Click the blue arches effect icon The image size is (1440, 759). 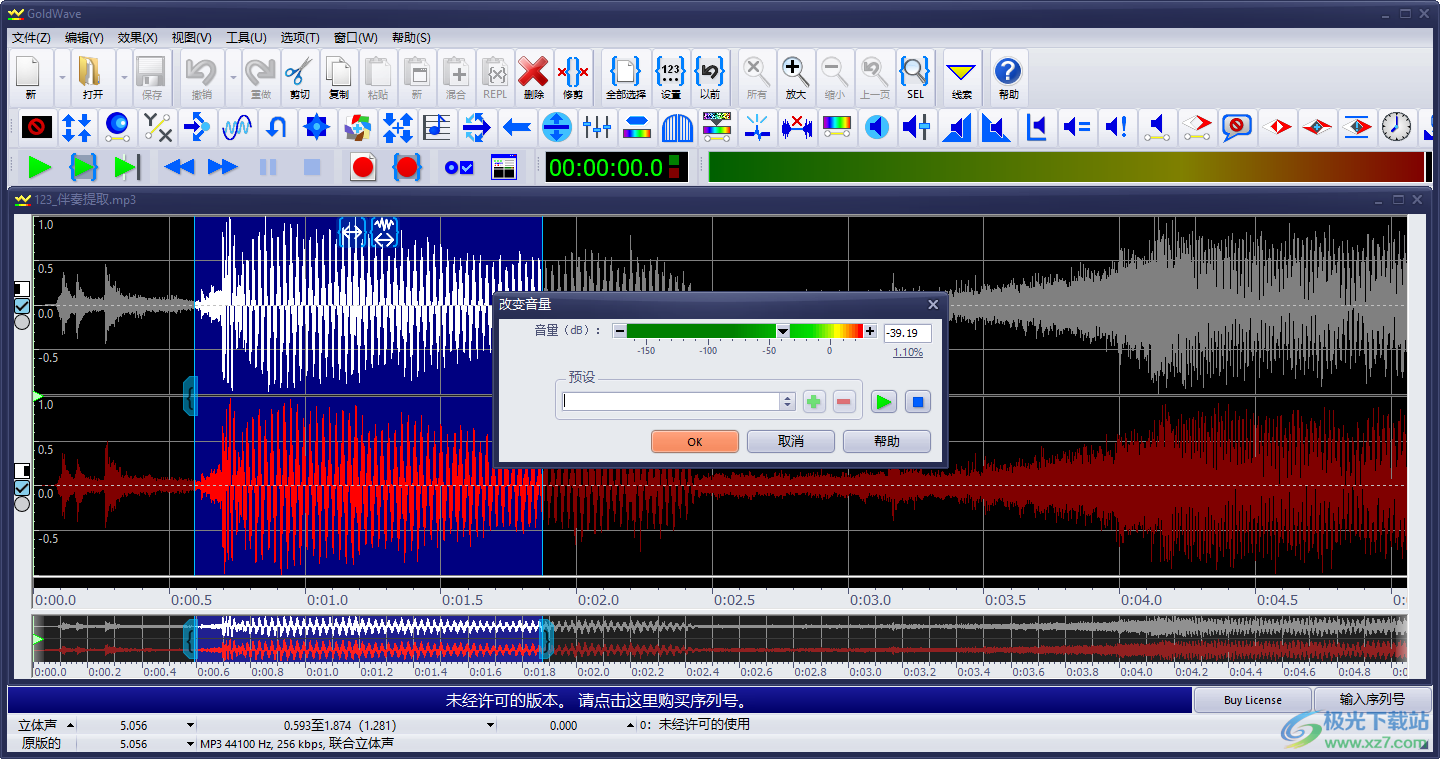pyautogui.click(x=677, y=127)
